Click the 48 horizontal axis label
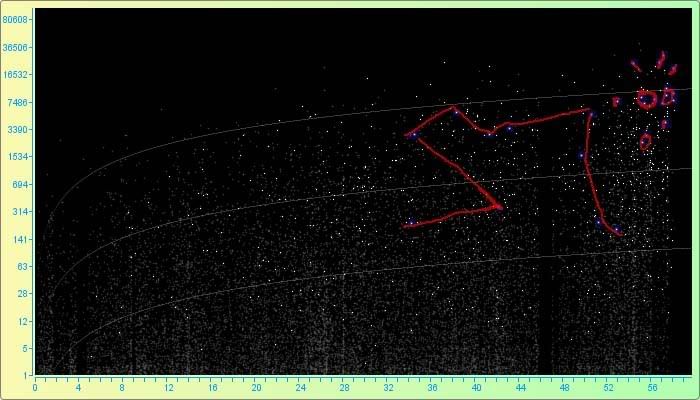 pos(565,388)
